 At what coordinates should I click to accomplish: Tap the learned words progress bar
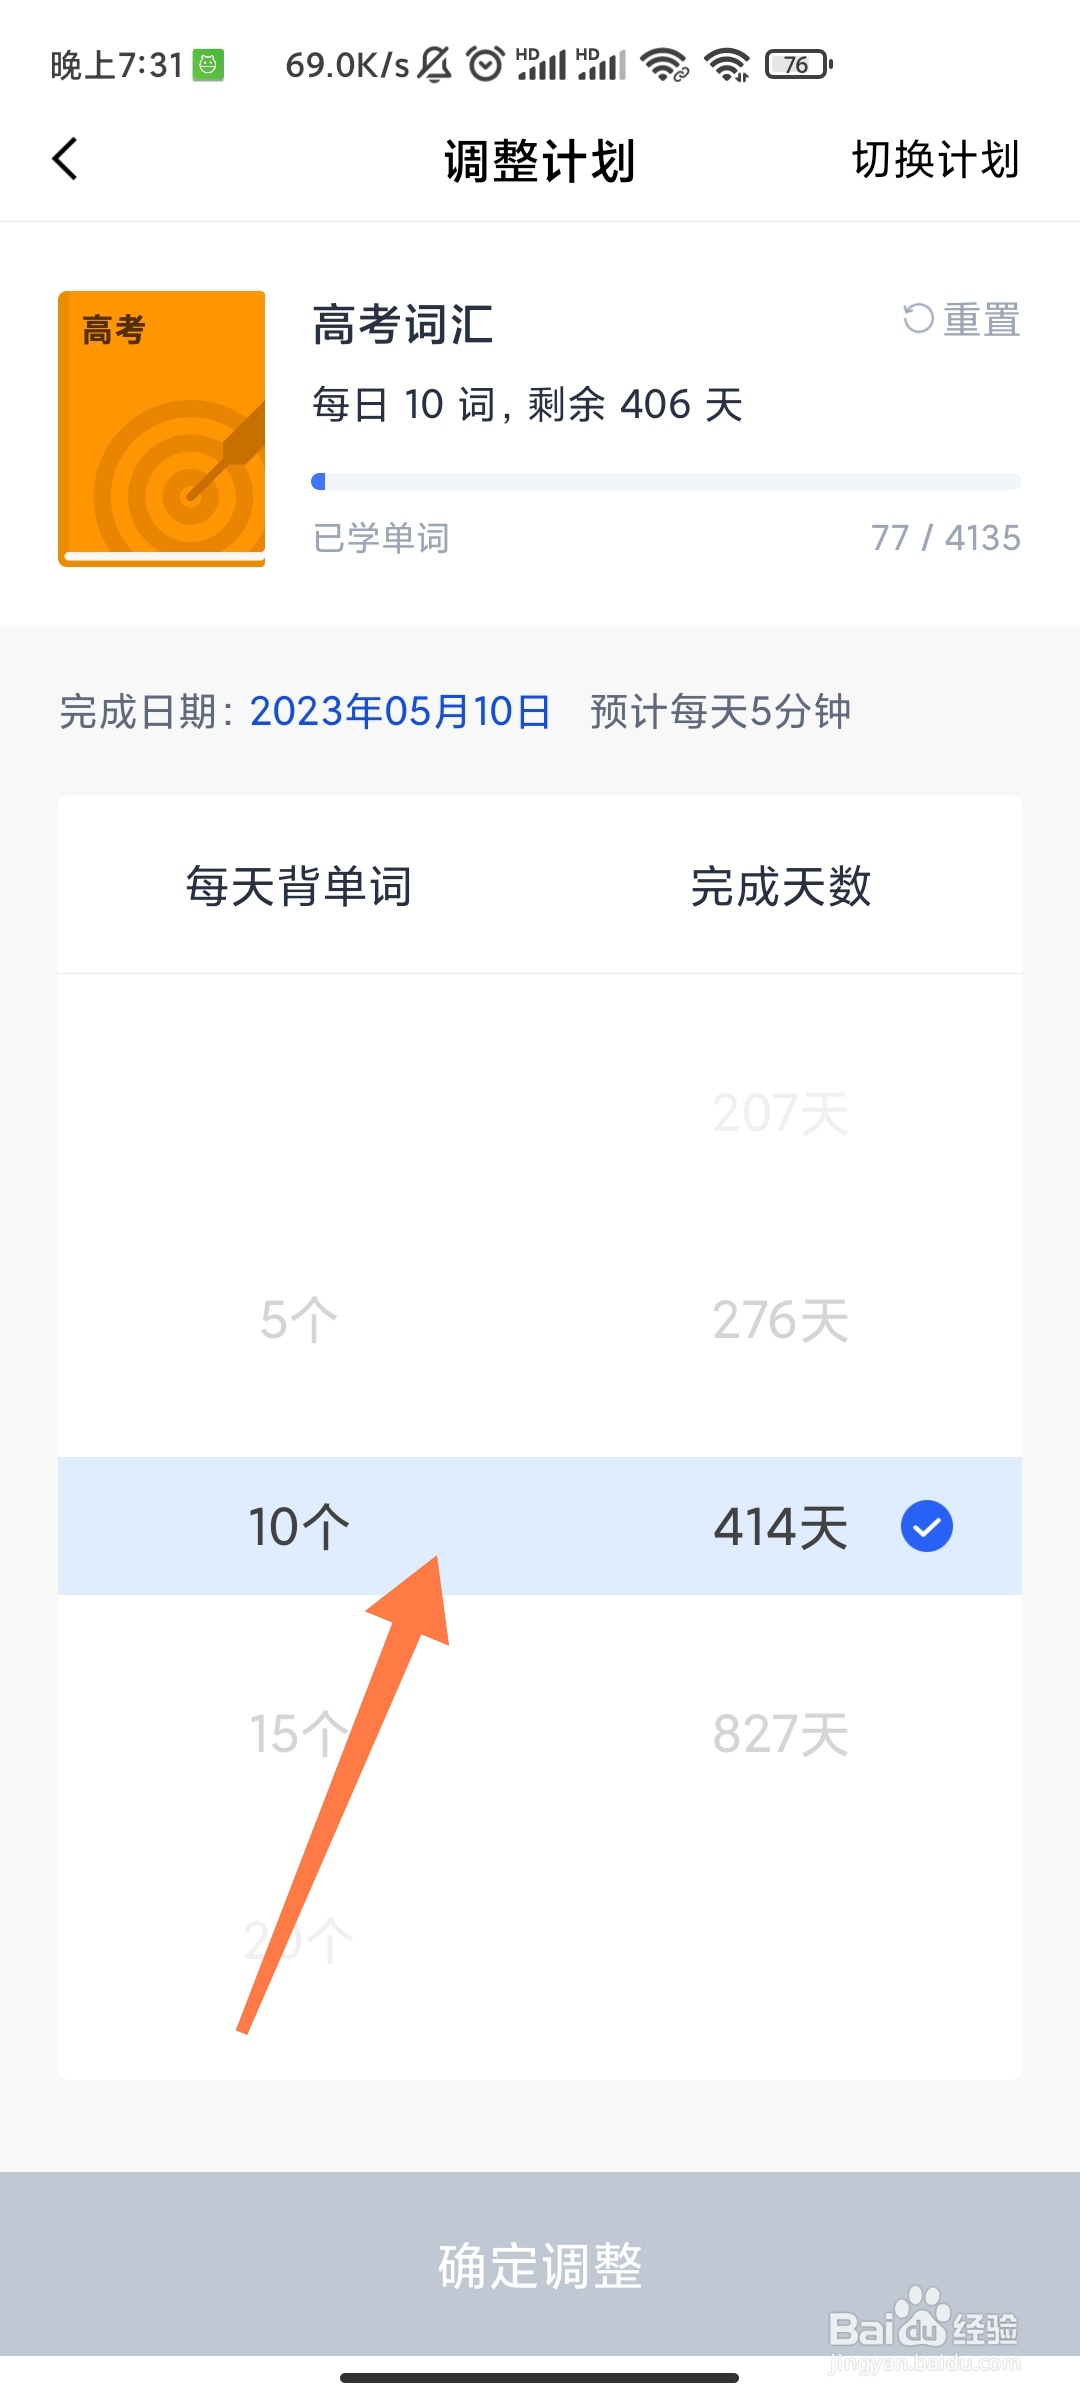[666, 482]
